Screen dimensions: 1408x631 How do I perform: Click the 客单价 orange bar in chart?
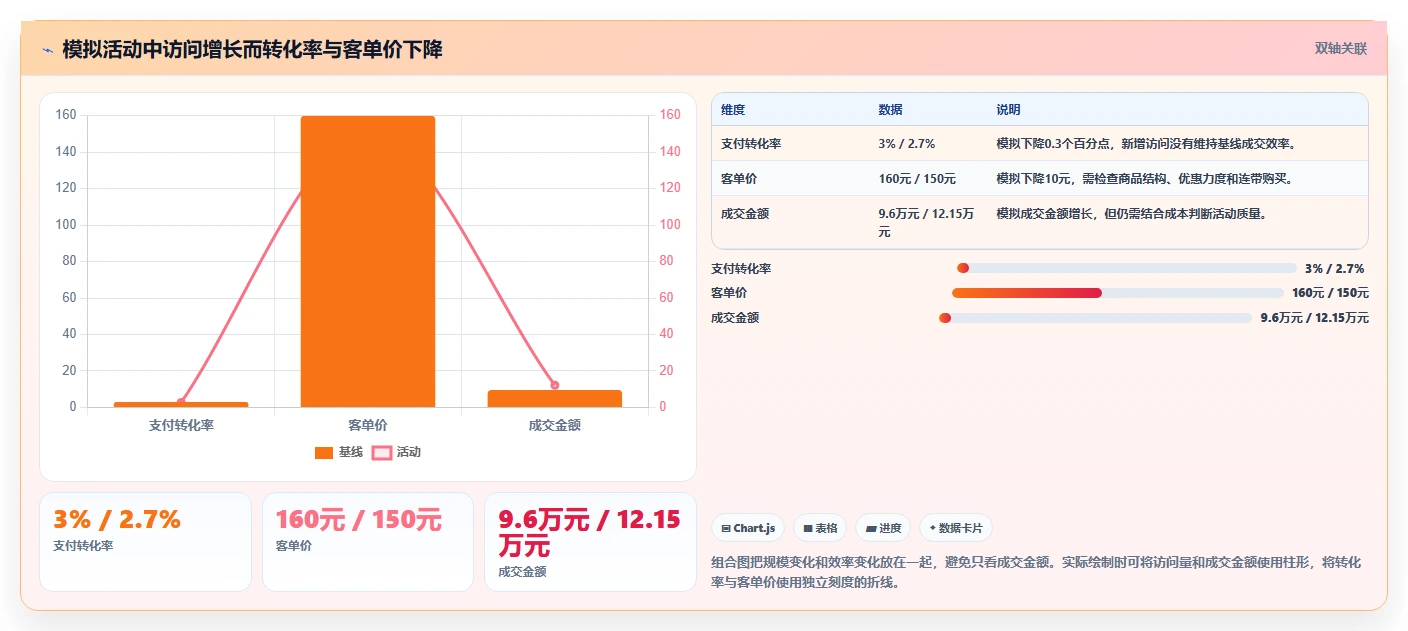(368, 261)
